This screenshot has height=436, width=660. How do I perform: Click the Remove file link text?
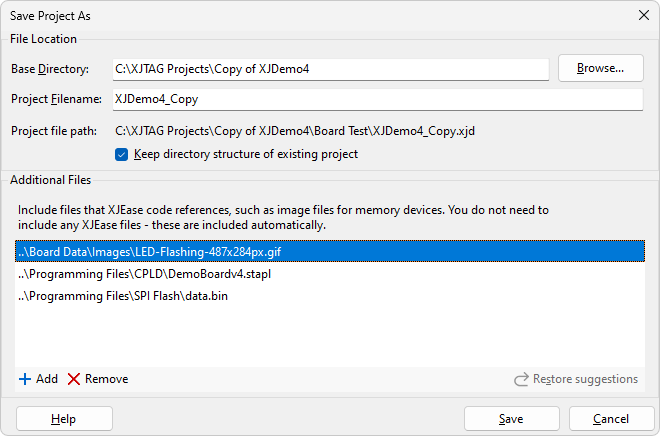[x=106, y=379]
